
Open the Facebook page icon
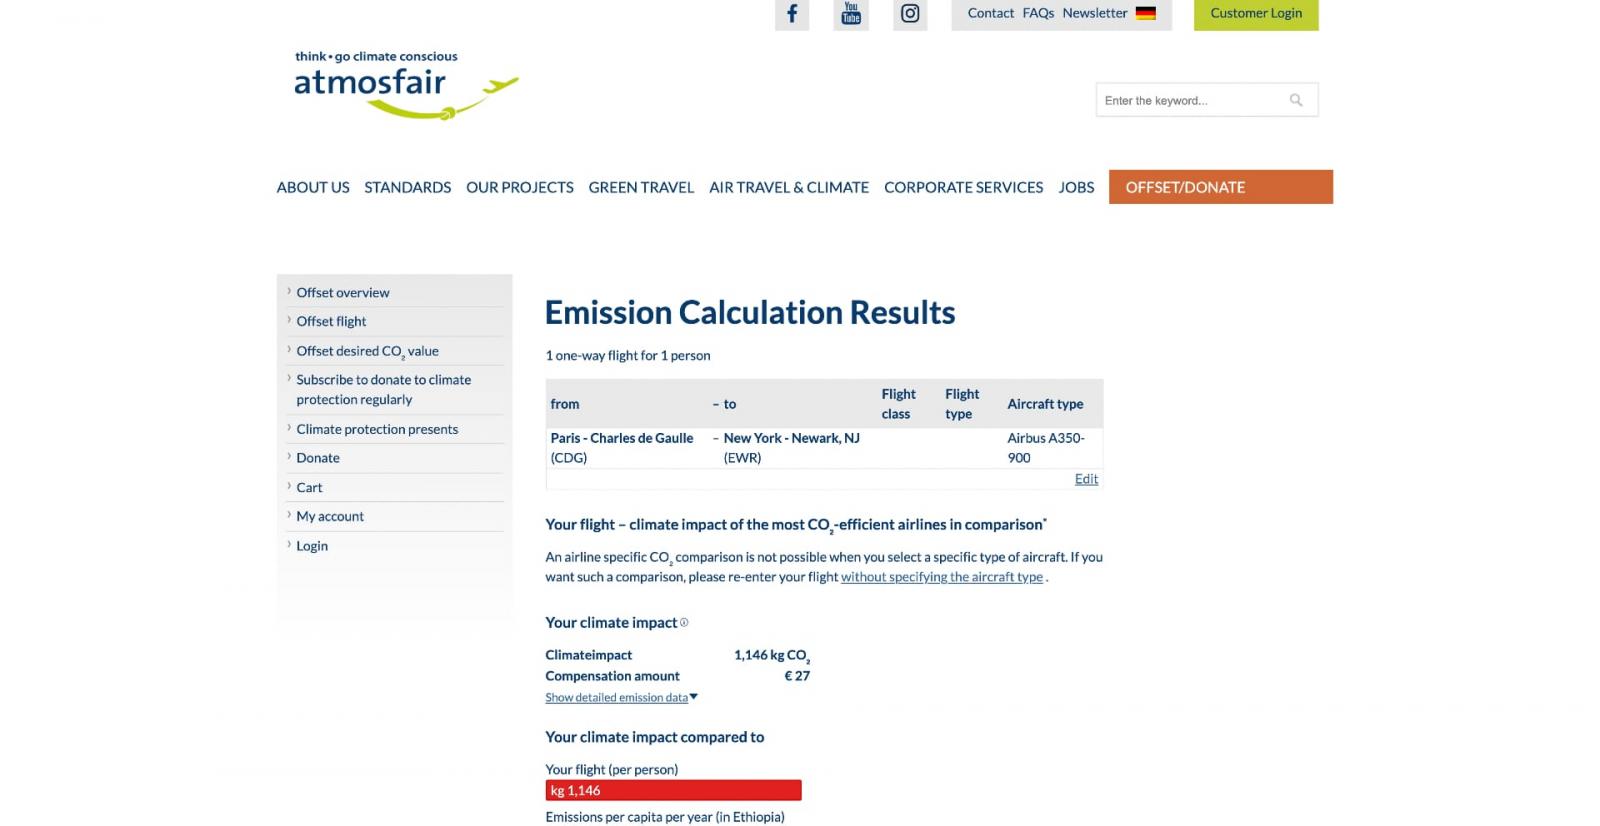tap(791, 14)
